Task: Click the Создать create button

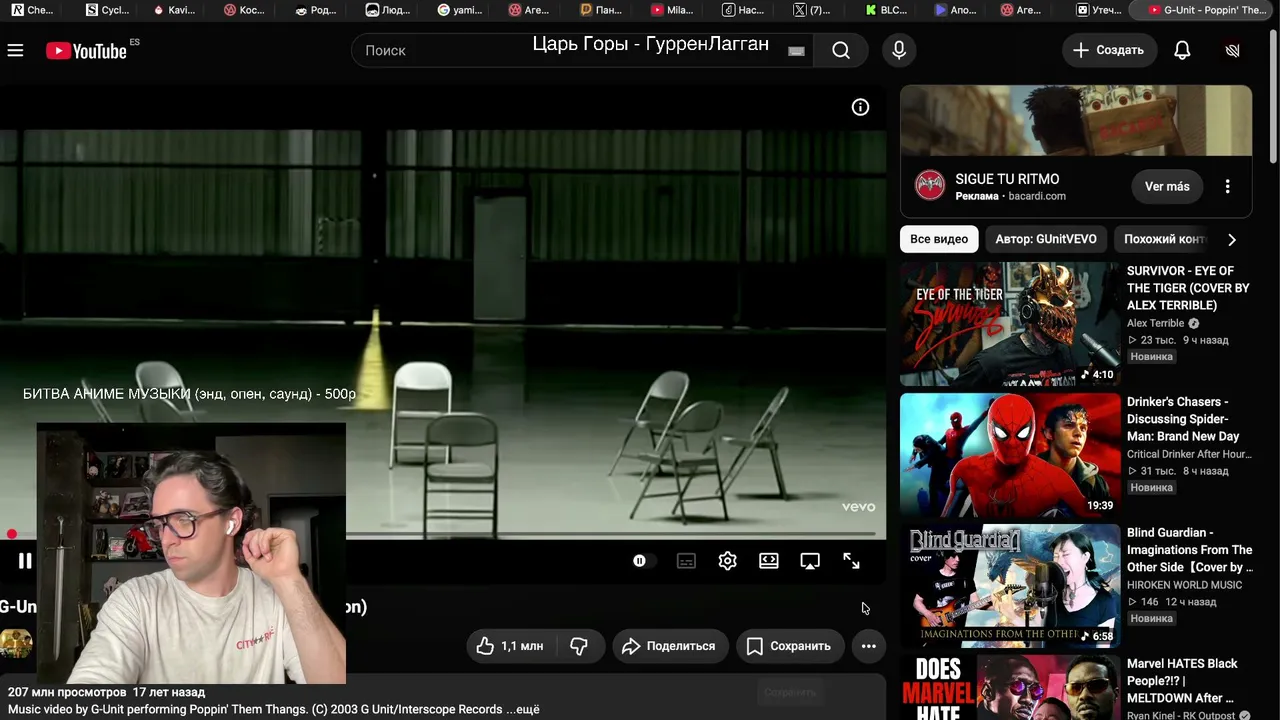Action: point(1110,50)
